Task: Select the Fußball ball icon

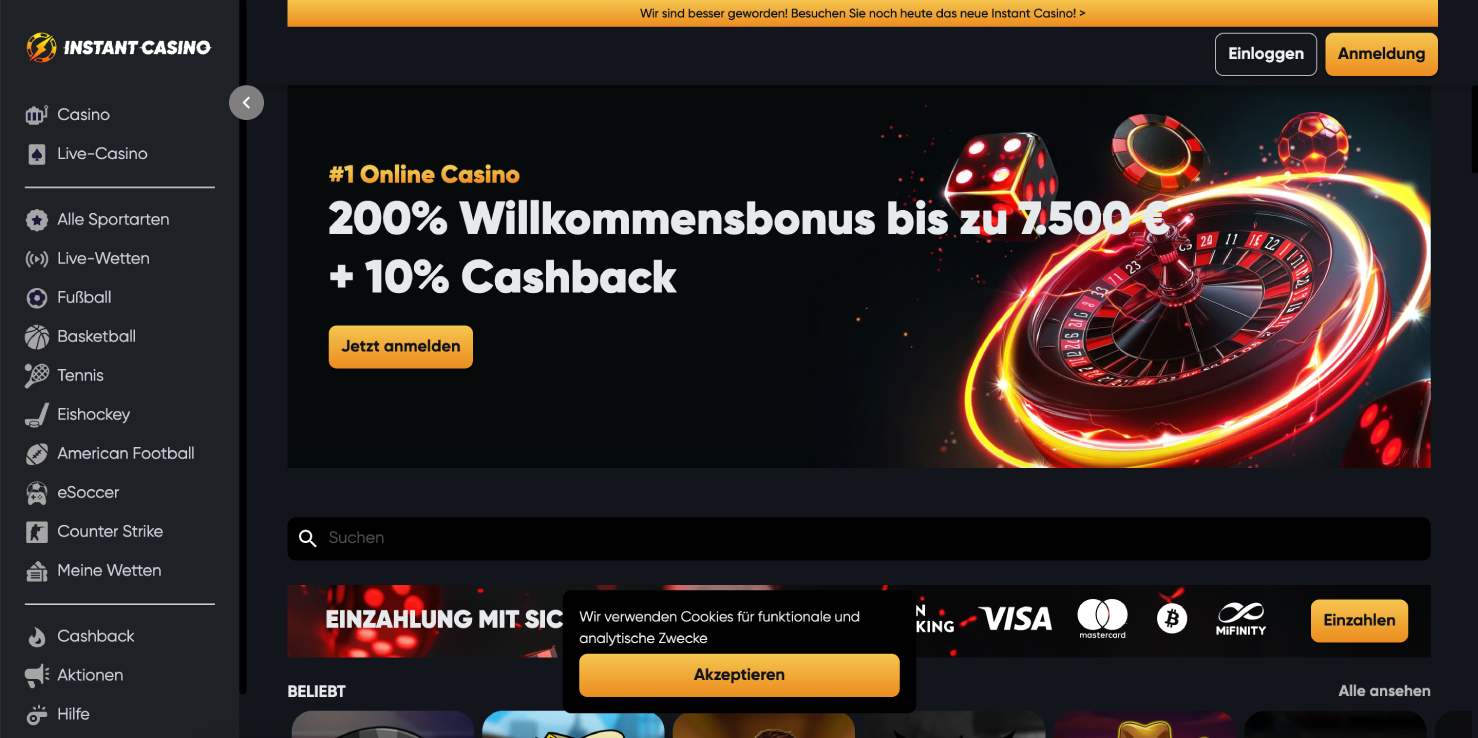Action: coord(37,298)
